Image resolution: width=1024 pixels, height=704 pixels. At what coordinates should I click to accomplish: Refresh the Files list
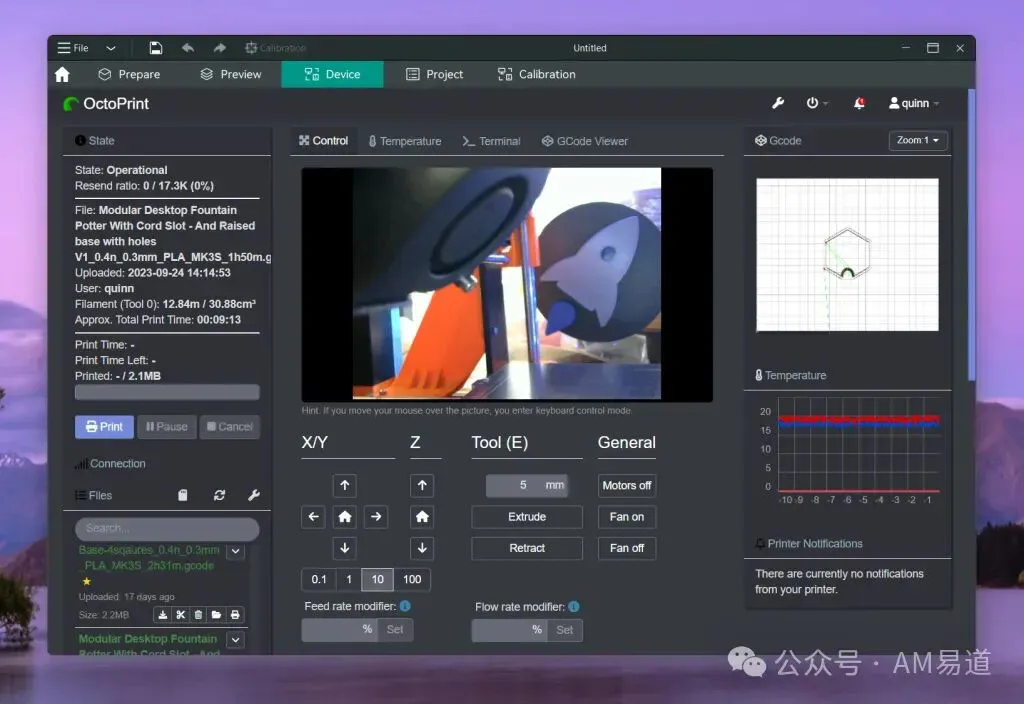point(219,495)
